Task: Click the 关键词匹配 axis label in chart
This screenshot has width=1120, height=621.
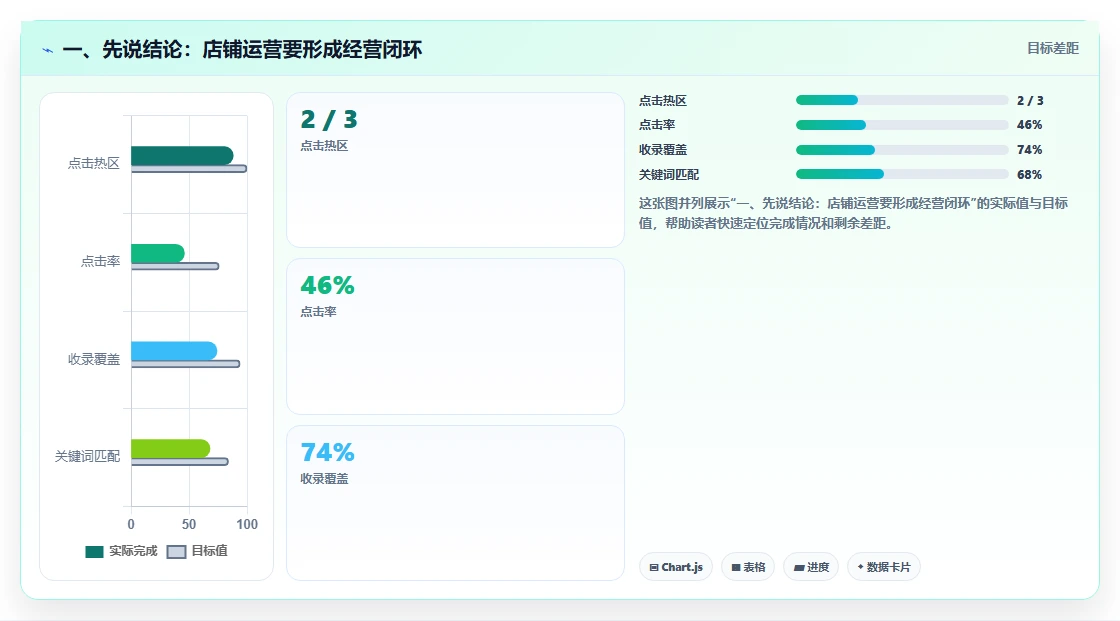Action: pyautogui.click(x=87, y=456)
